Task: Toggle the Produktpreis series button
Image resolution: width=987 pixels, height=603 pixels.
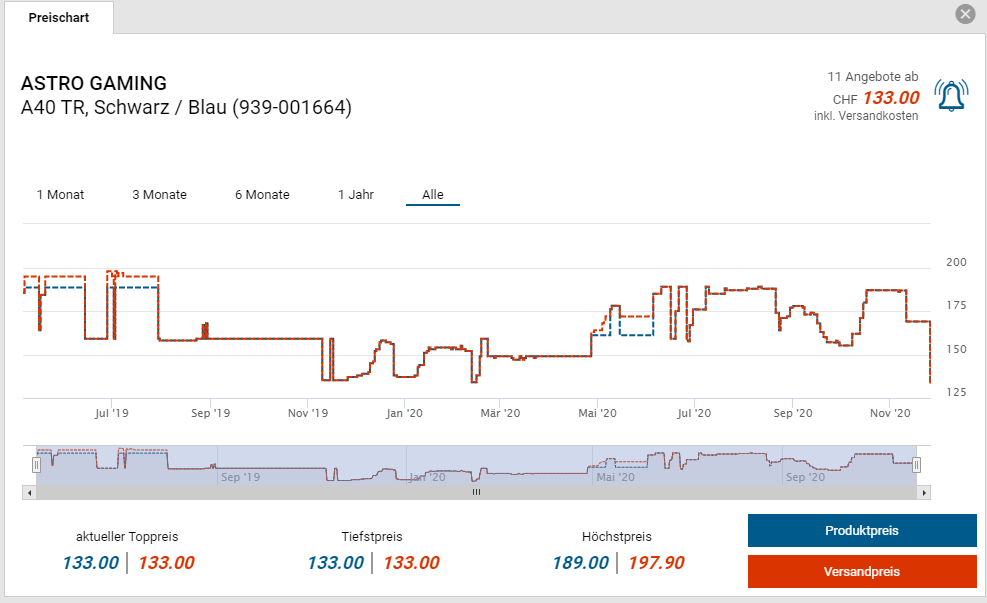Action: tap(861, 531)
